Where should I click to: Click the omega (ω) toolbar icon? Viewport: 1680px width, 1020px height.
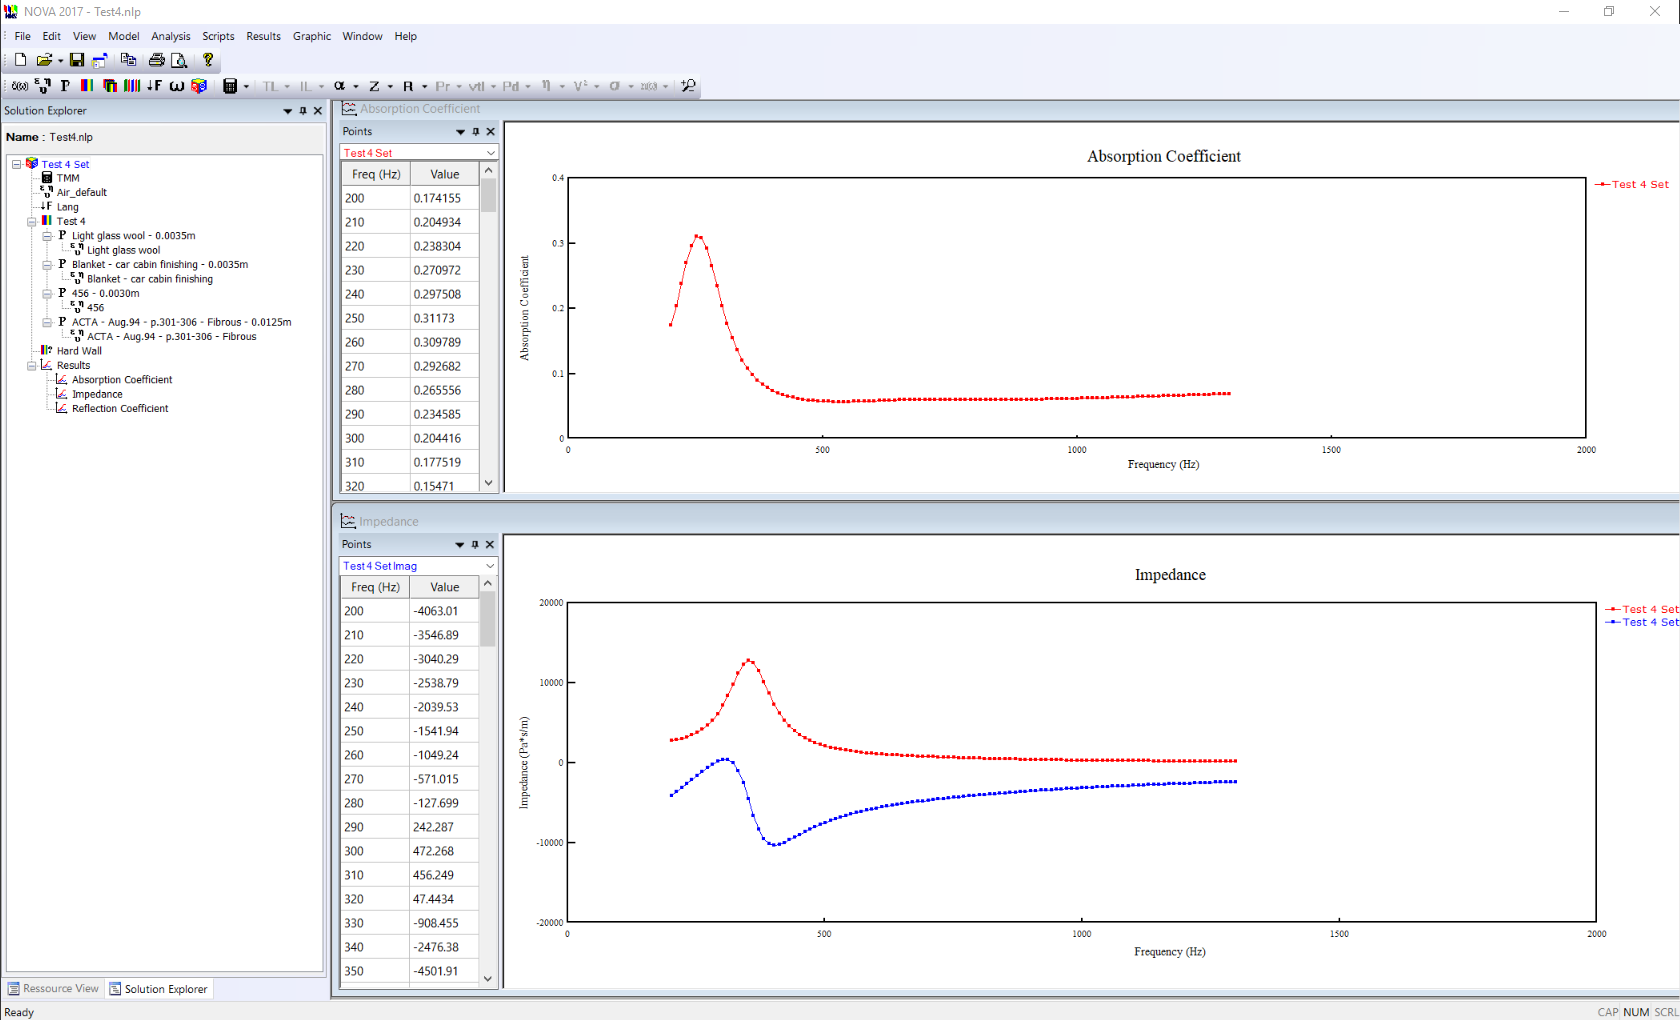tap(176, 86)
